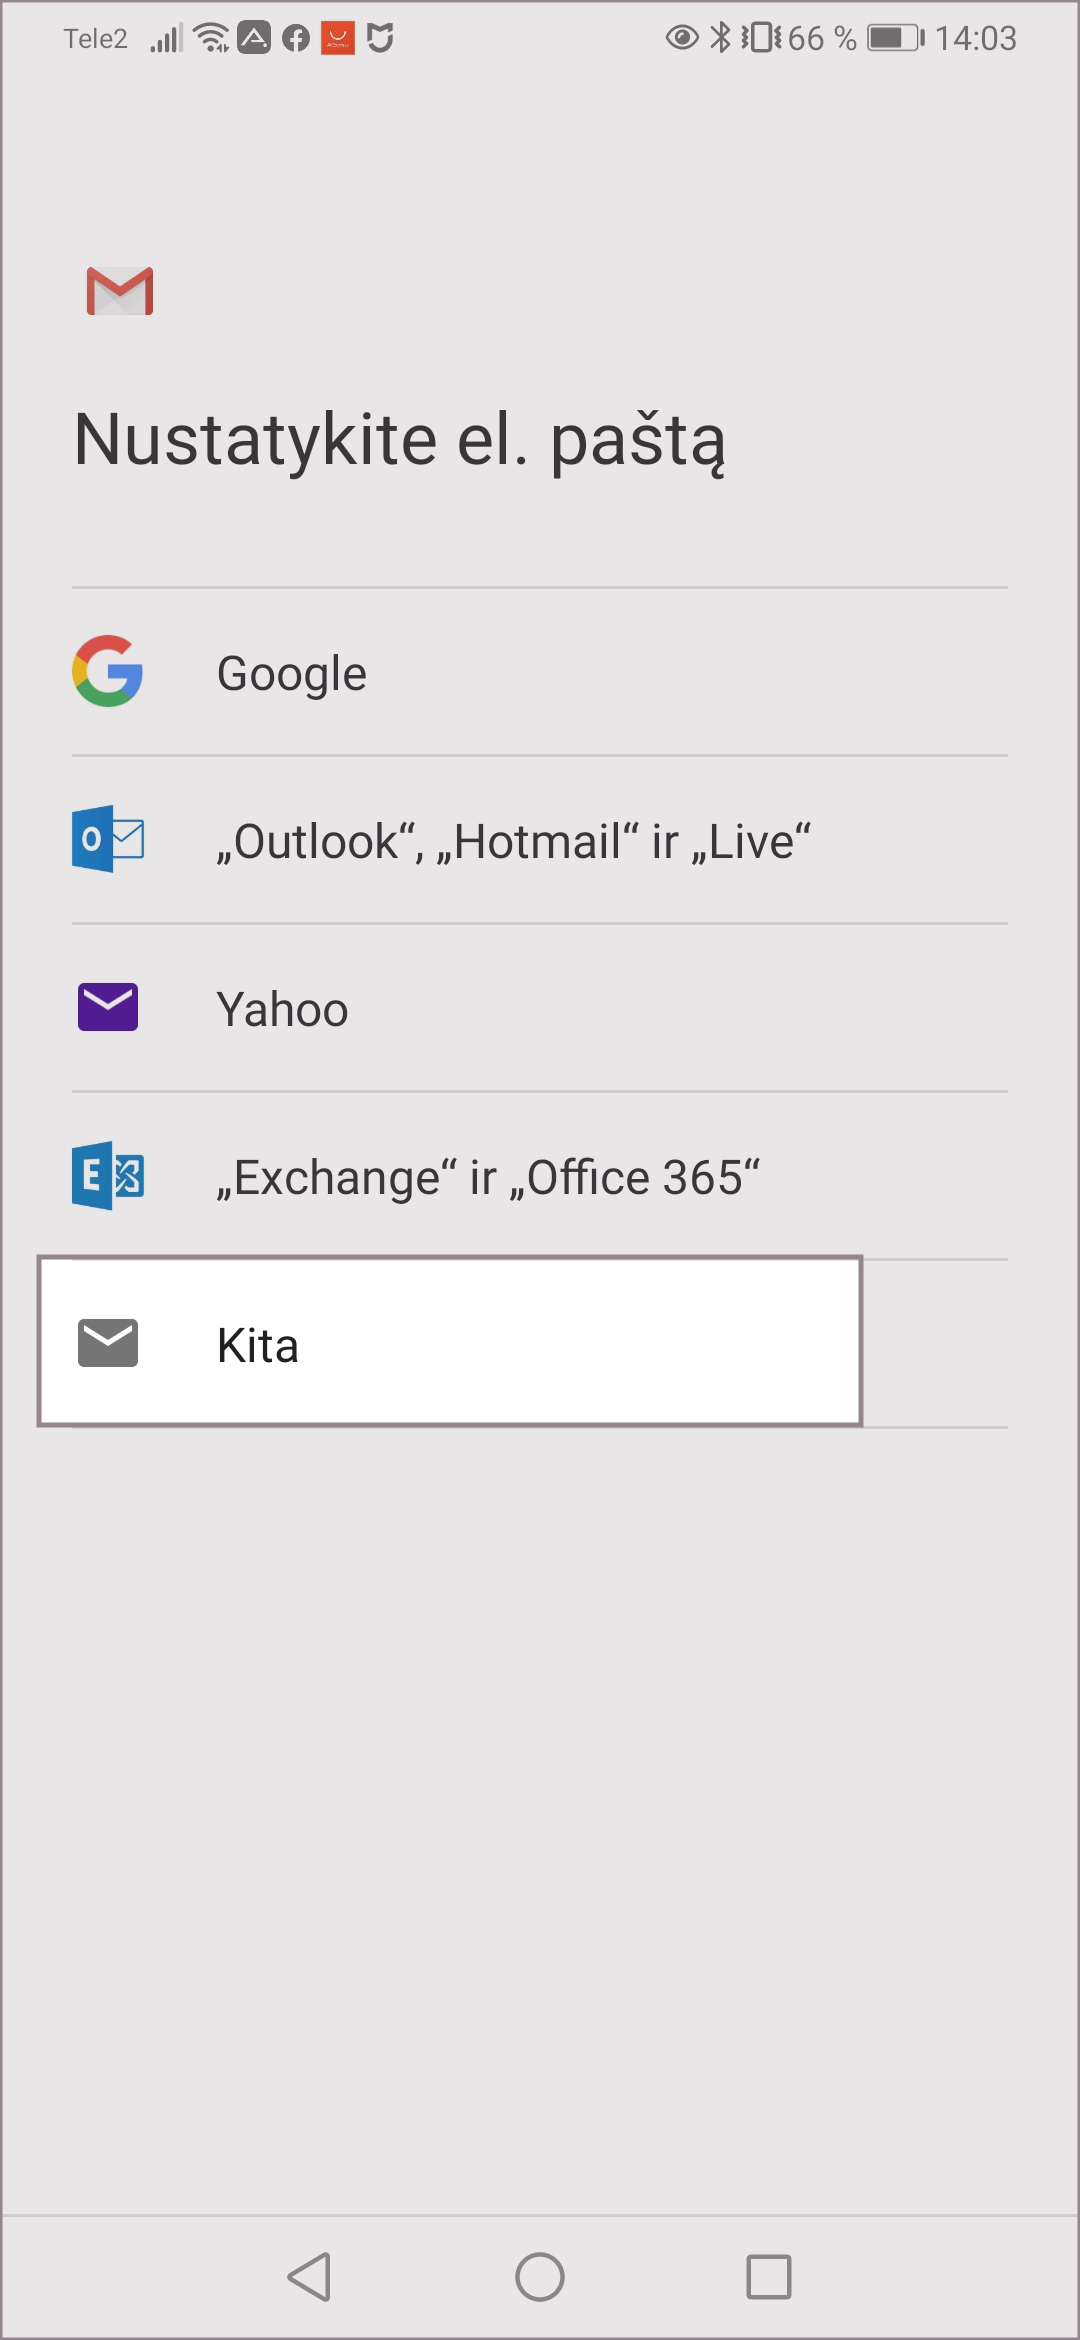Tap the eye comfort icon in status bar
Screen dimensions: 1080x2340
[x=682, y=38]
